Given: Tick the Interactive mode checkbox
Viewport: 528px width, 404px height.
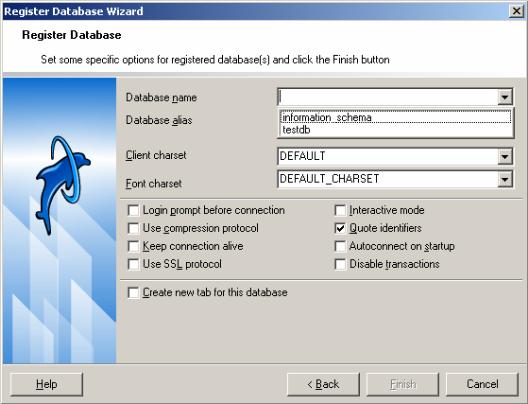Looking at the screenshot, I should click(340, 210).
